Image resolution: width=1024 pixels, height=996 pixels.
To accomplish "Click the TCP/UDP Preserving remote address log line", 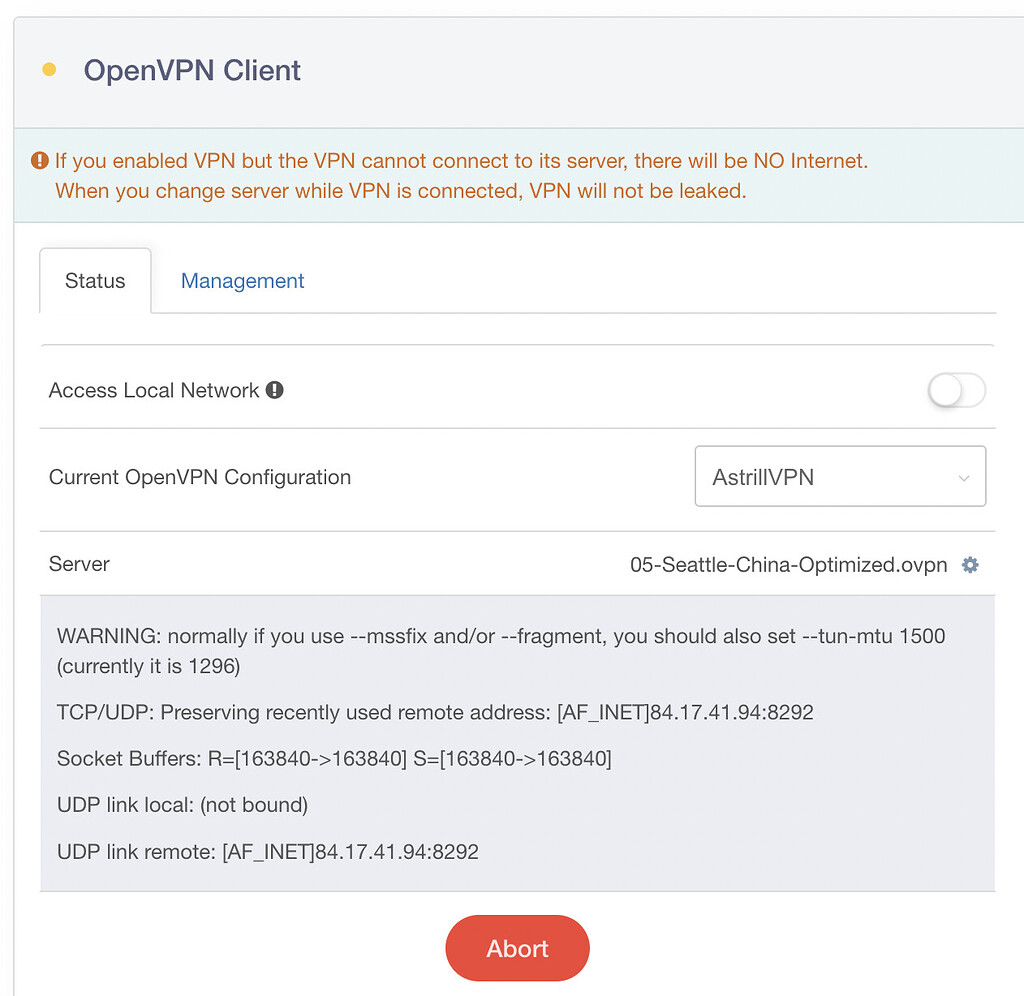I will pyautogui.click(x=435, y=713).
